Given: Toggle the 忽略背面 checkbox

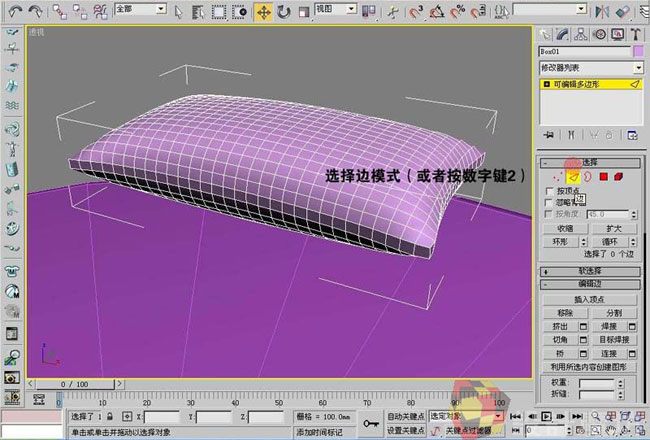Looking at the screenshot, I should pyautogui.click(x=547, y=202).
